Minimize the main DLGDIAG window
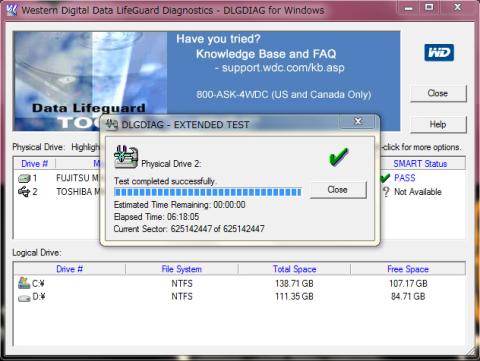The width and height of the screenshot is (480, 361). point(409,8)
